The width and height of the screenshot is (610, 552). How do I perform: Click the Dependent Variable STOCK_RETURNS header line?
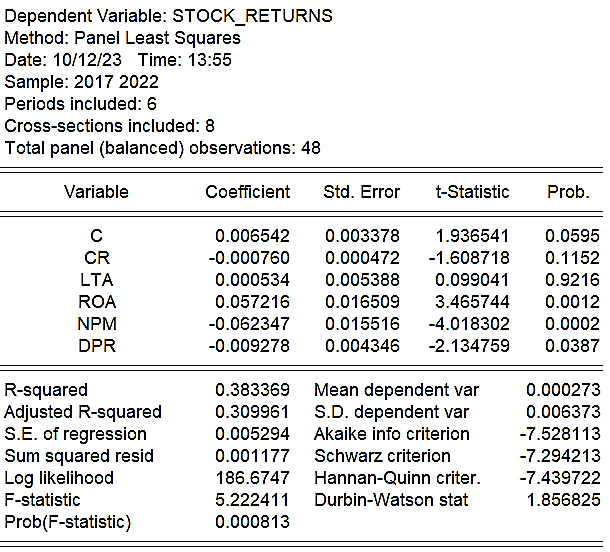click(168, 17)
